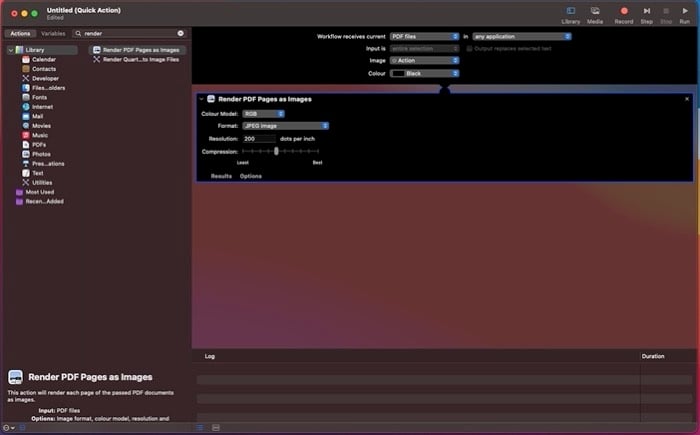
Task: Run the workflow
Action: (x=685, y=11)
